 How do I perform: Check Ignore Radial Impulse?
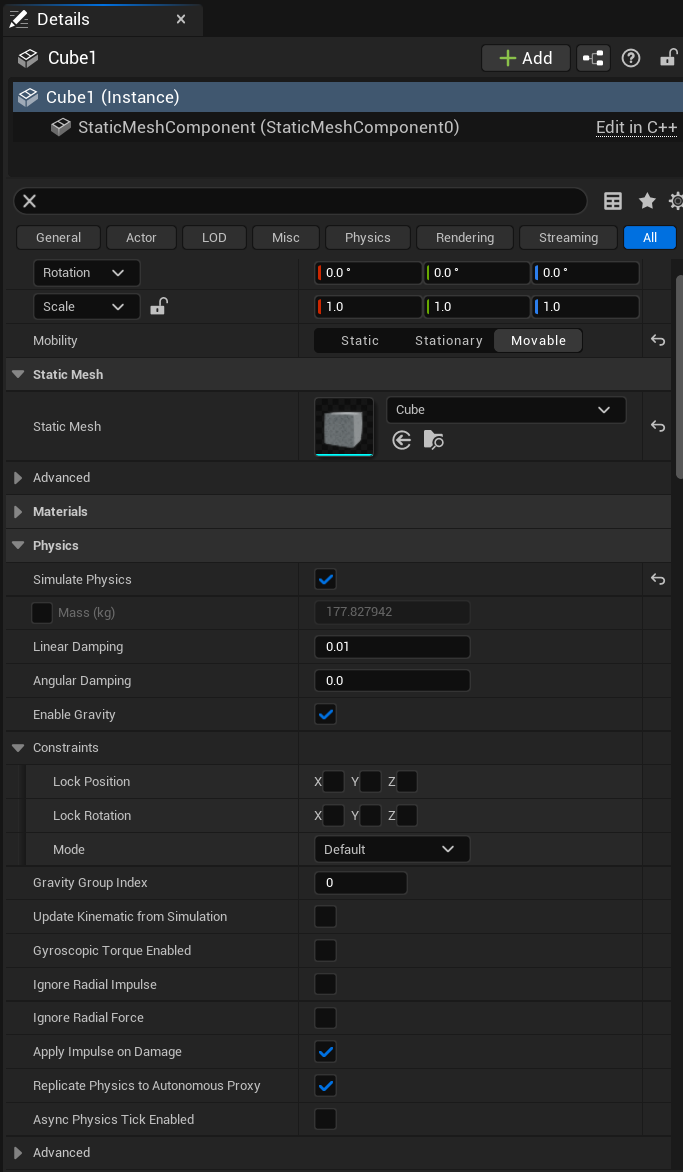coord(326,984)
